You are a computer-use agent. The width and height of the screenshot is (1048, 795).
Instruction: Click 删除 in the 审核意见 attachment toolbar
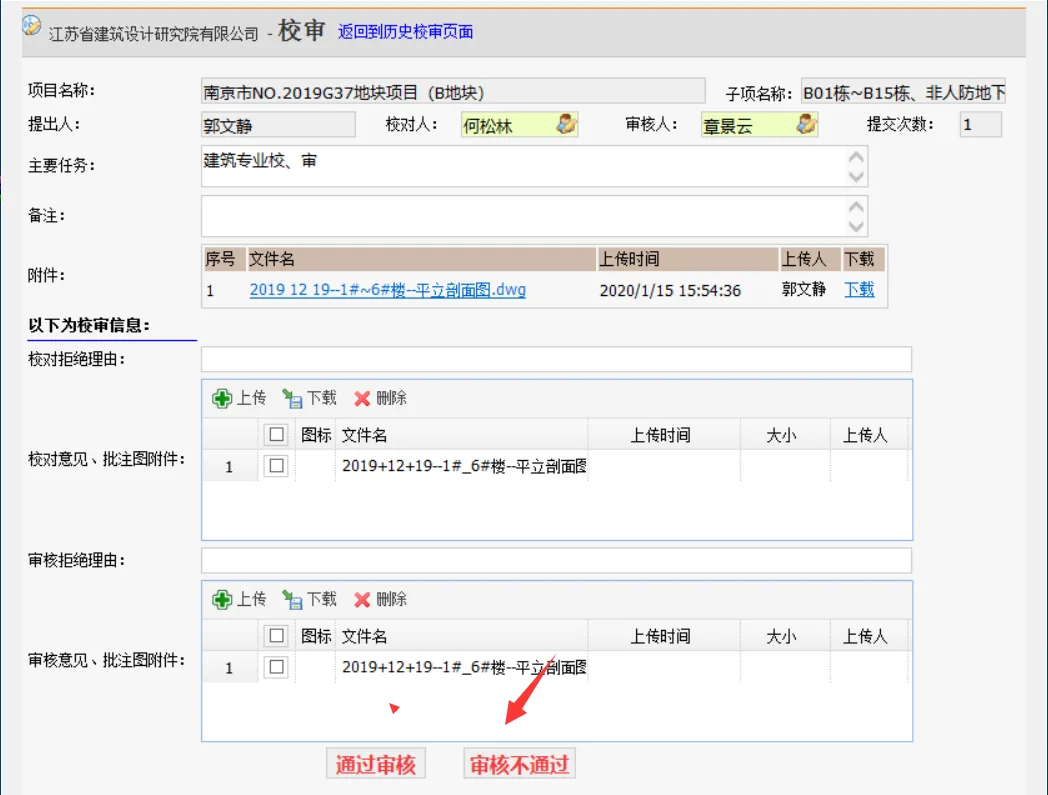[380, 599]
